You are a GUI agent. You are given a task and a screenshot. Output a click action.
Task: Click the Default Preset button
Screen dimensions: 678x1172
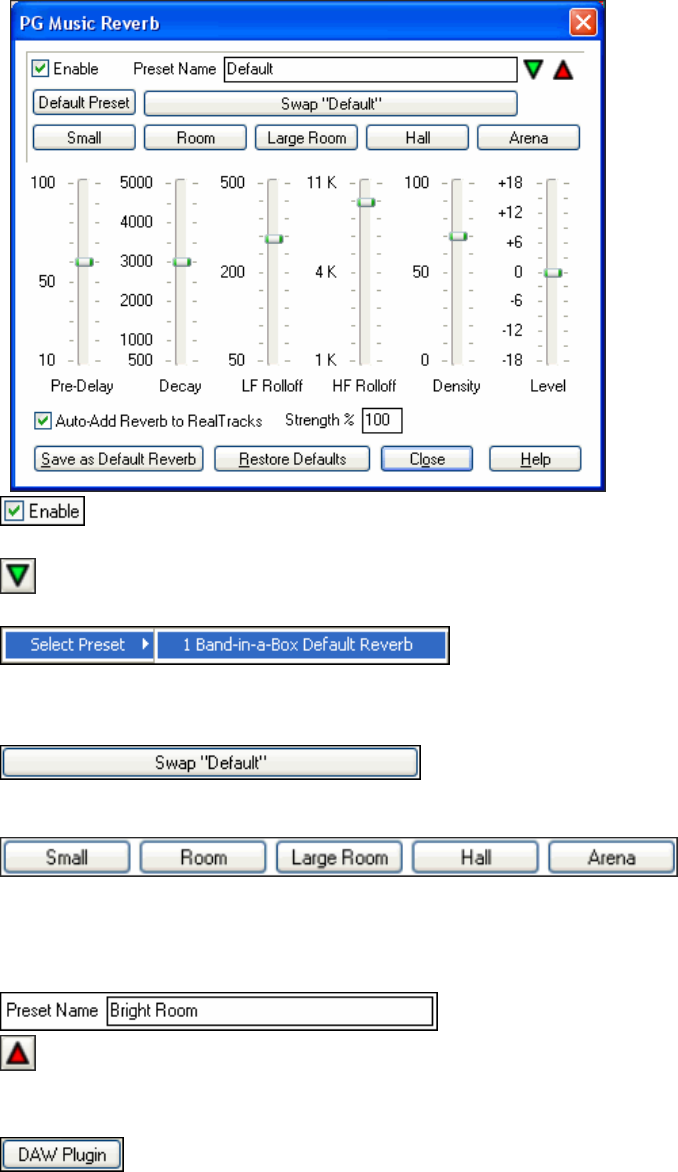[84, 102]
